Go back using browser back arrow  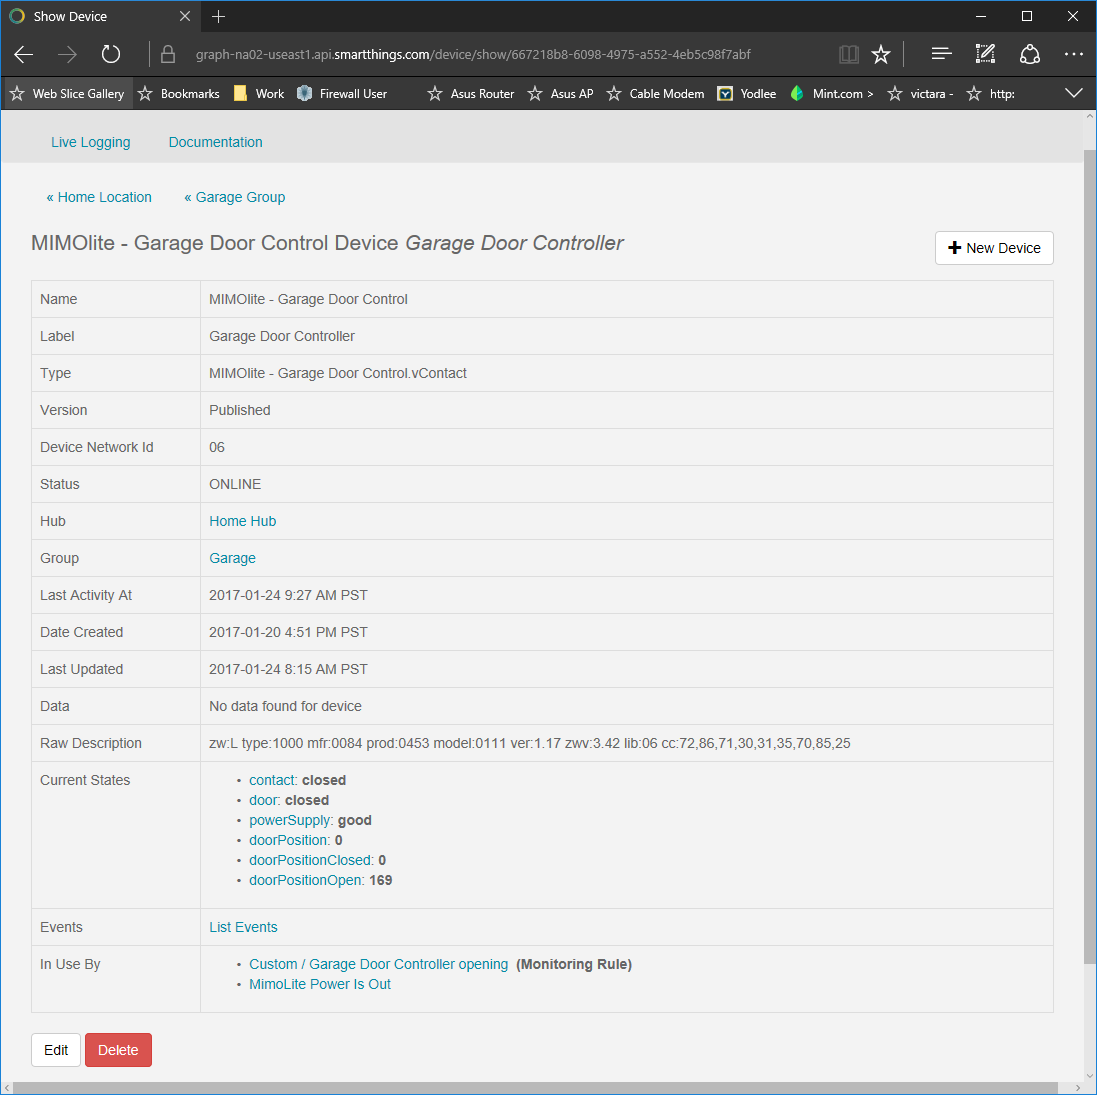click(24, 55)
